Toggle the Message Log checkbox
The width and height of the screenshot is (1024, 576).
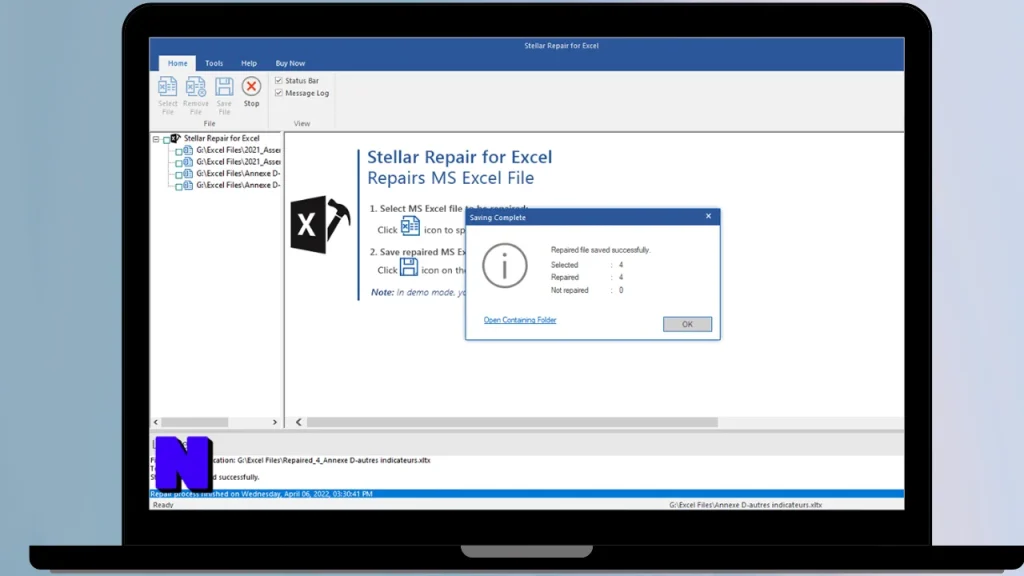279,93
